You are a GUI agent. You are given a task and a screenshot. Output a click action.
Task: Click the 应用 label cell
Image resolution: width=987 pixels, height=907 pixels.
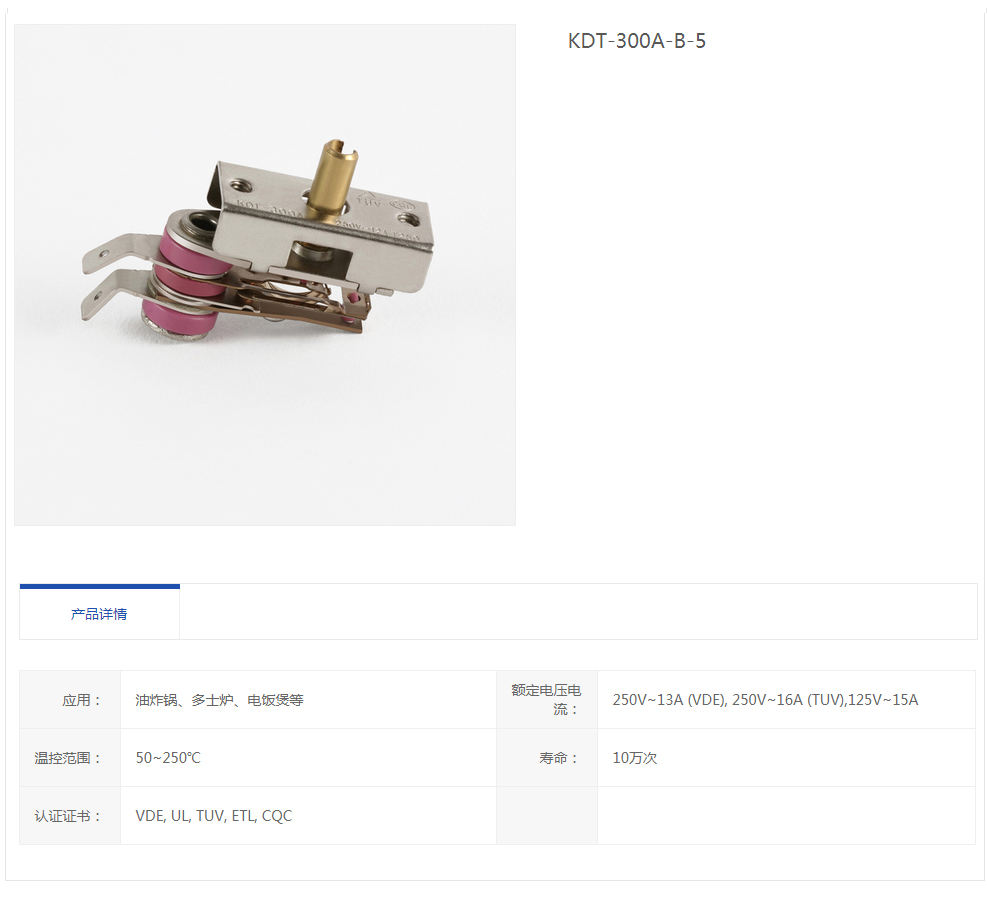pos(70,700)
